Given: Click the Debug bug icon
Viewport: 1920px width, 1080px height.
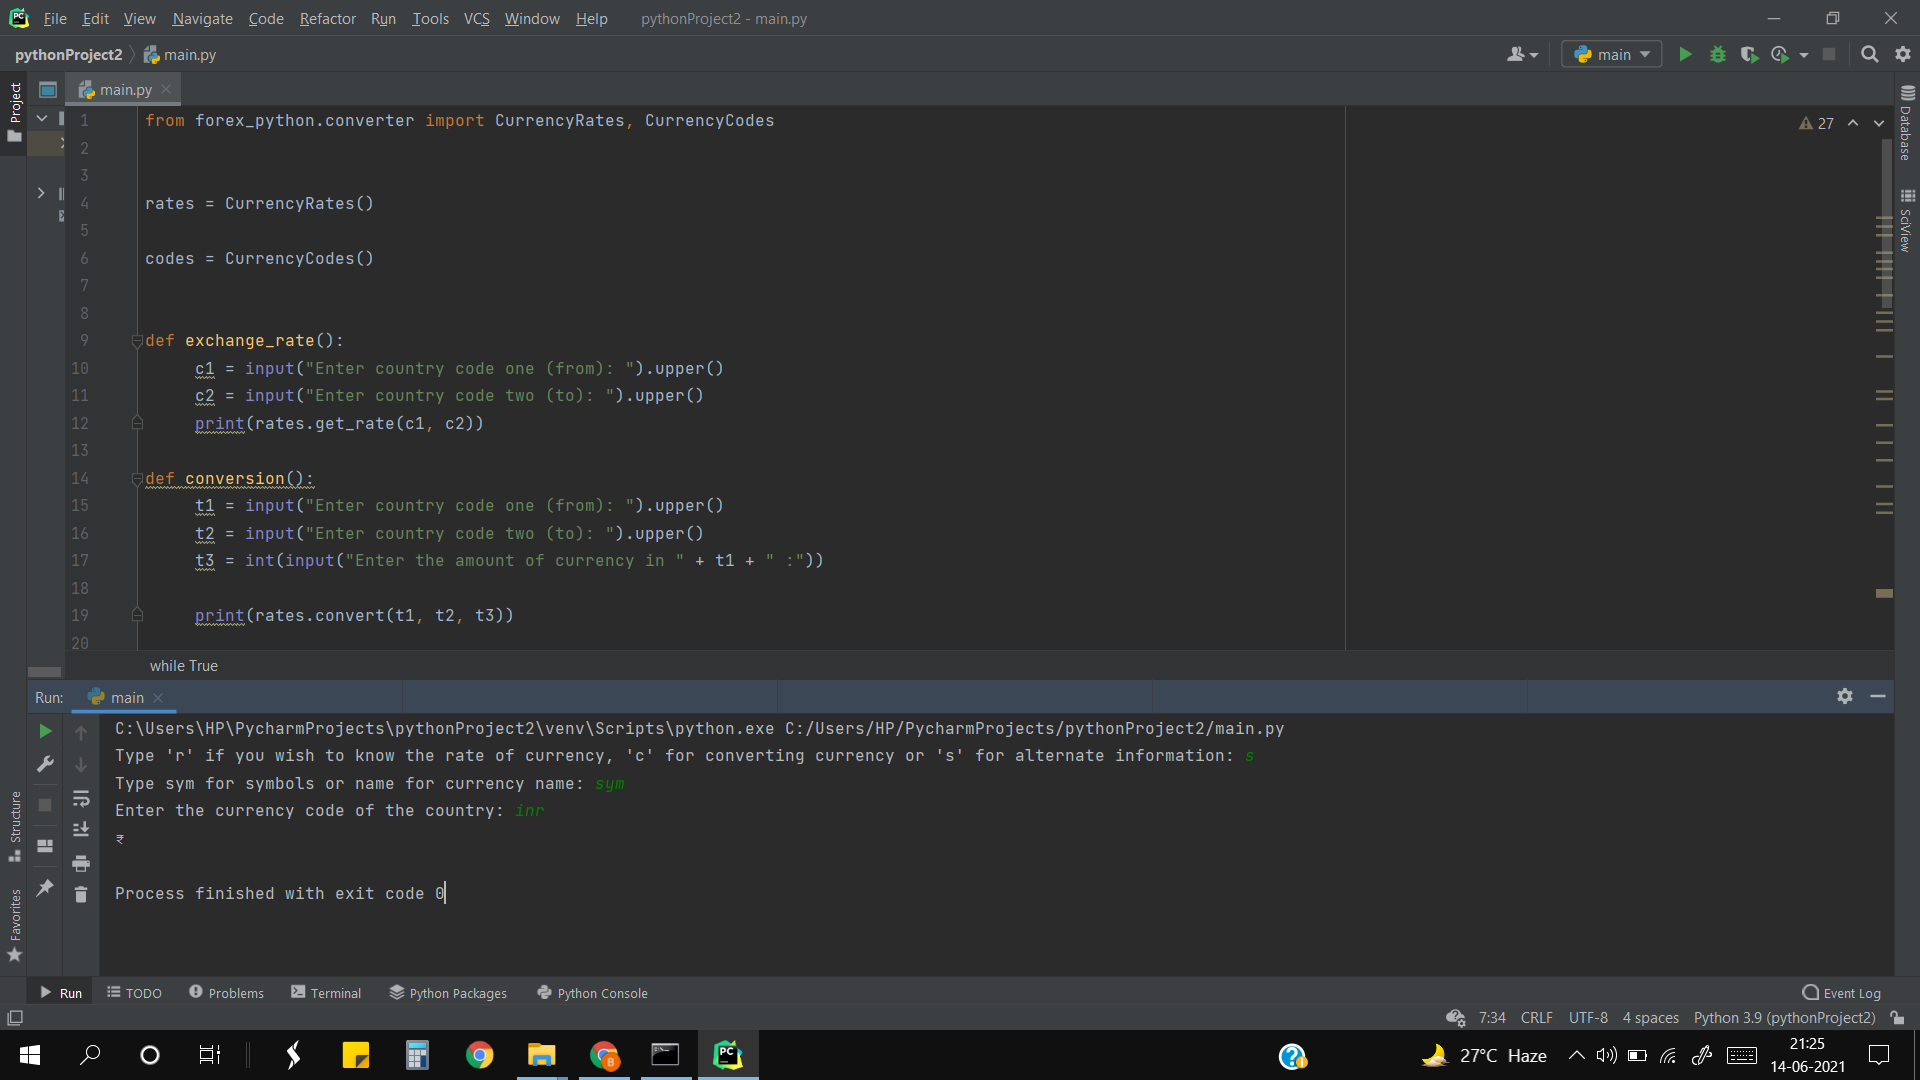Looking at the screenshot, I should point(1718,55).
